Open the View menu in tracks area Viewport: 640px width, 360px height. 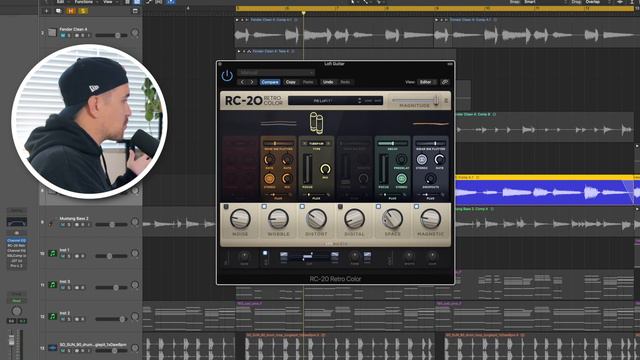[x=108, y=2]
